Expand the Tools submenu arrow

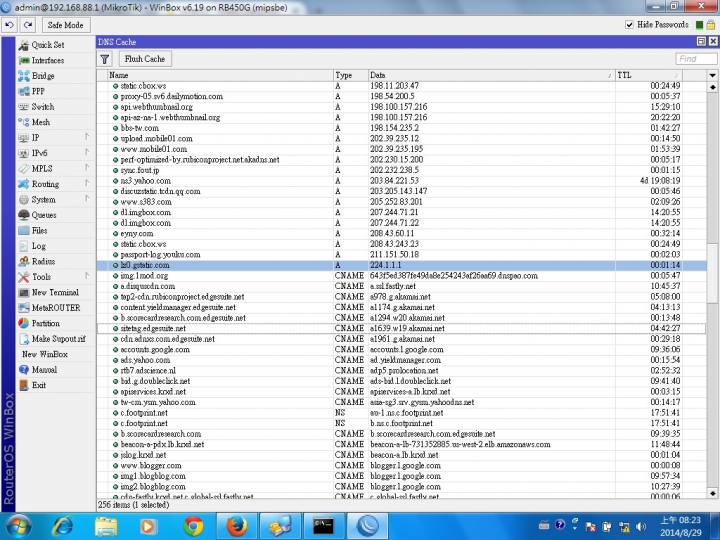87,276
